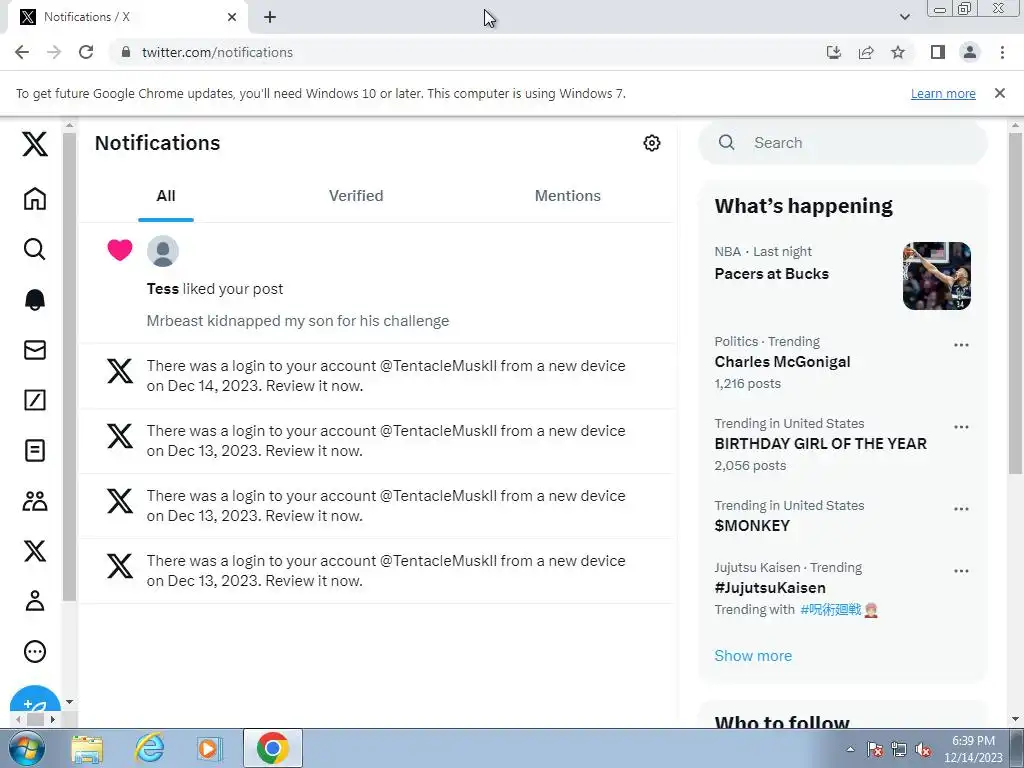Click Show more under What's happening
Screen dimensions: 1024x768
[753, 656]
